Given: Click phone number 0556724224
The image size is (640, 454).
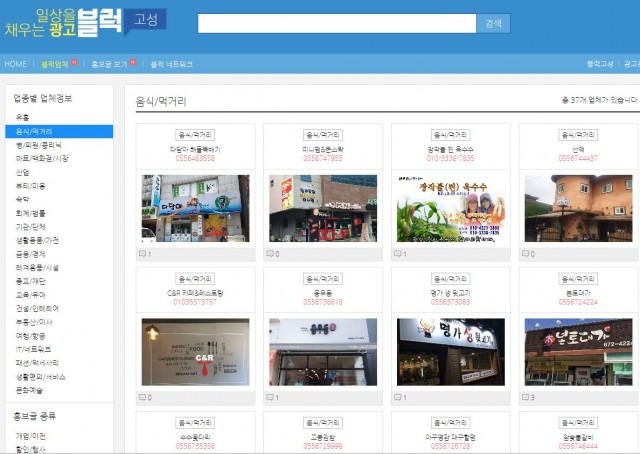Looking at the screenshot, I should (x=578, y=302).
